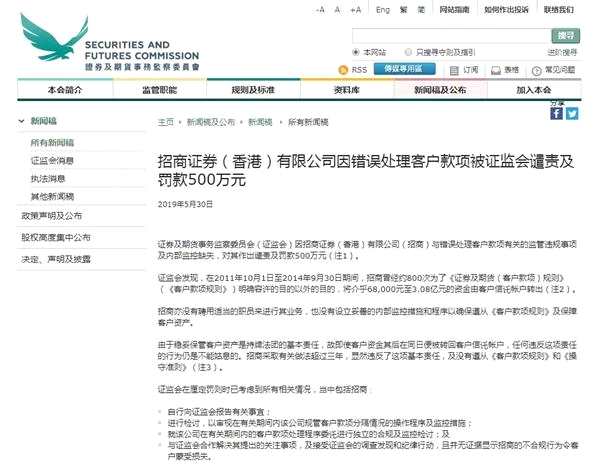Open the 规则及标准 navigation tab
600x465 pixels.
pyautogui.click(x=253, y=90)
